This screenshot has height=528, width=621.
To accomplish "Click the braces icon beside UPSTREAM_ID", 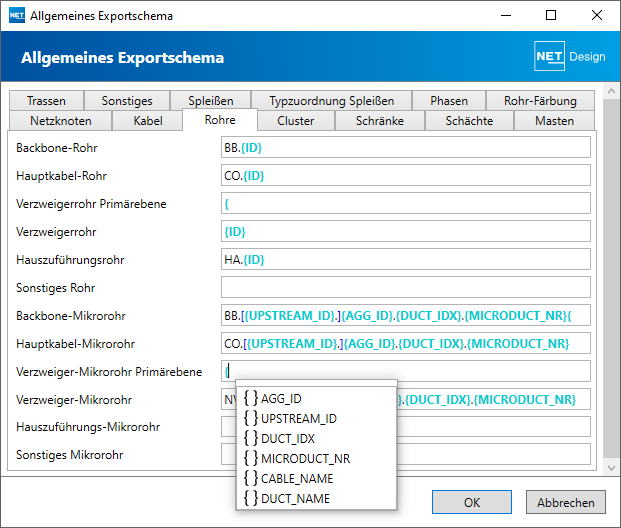I will (251, 418).
